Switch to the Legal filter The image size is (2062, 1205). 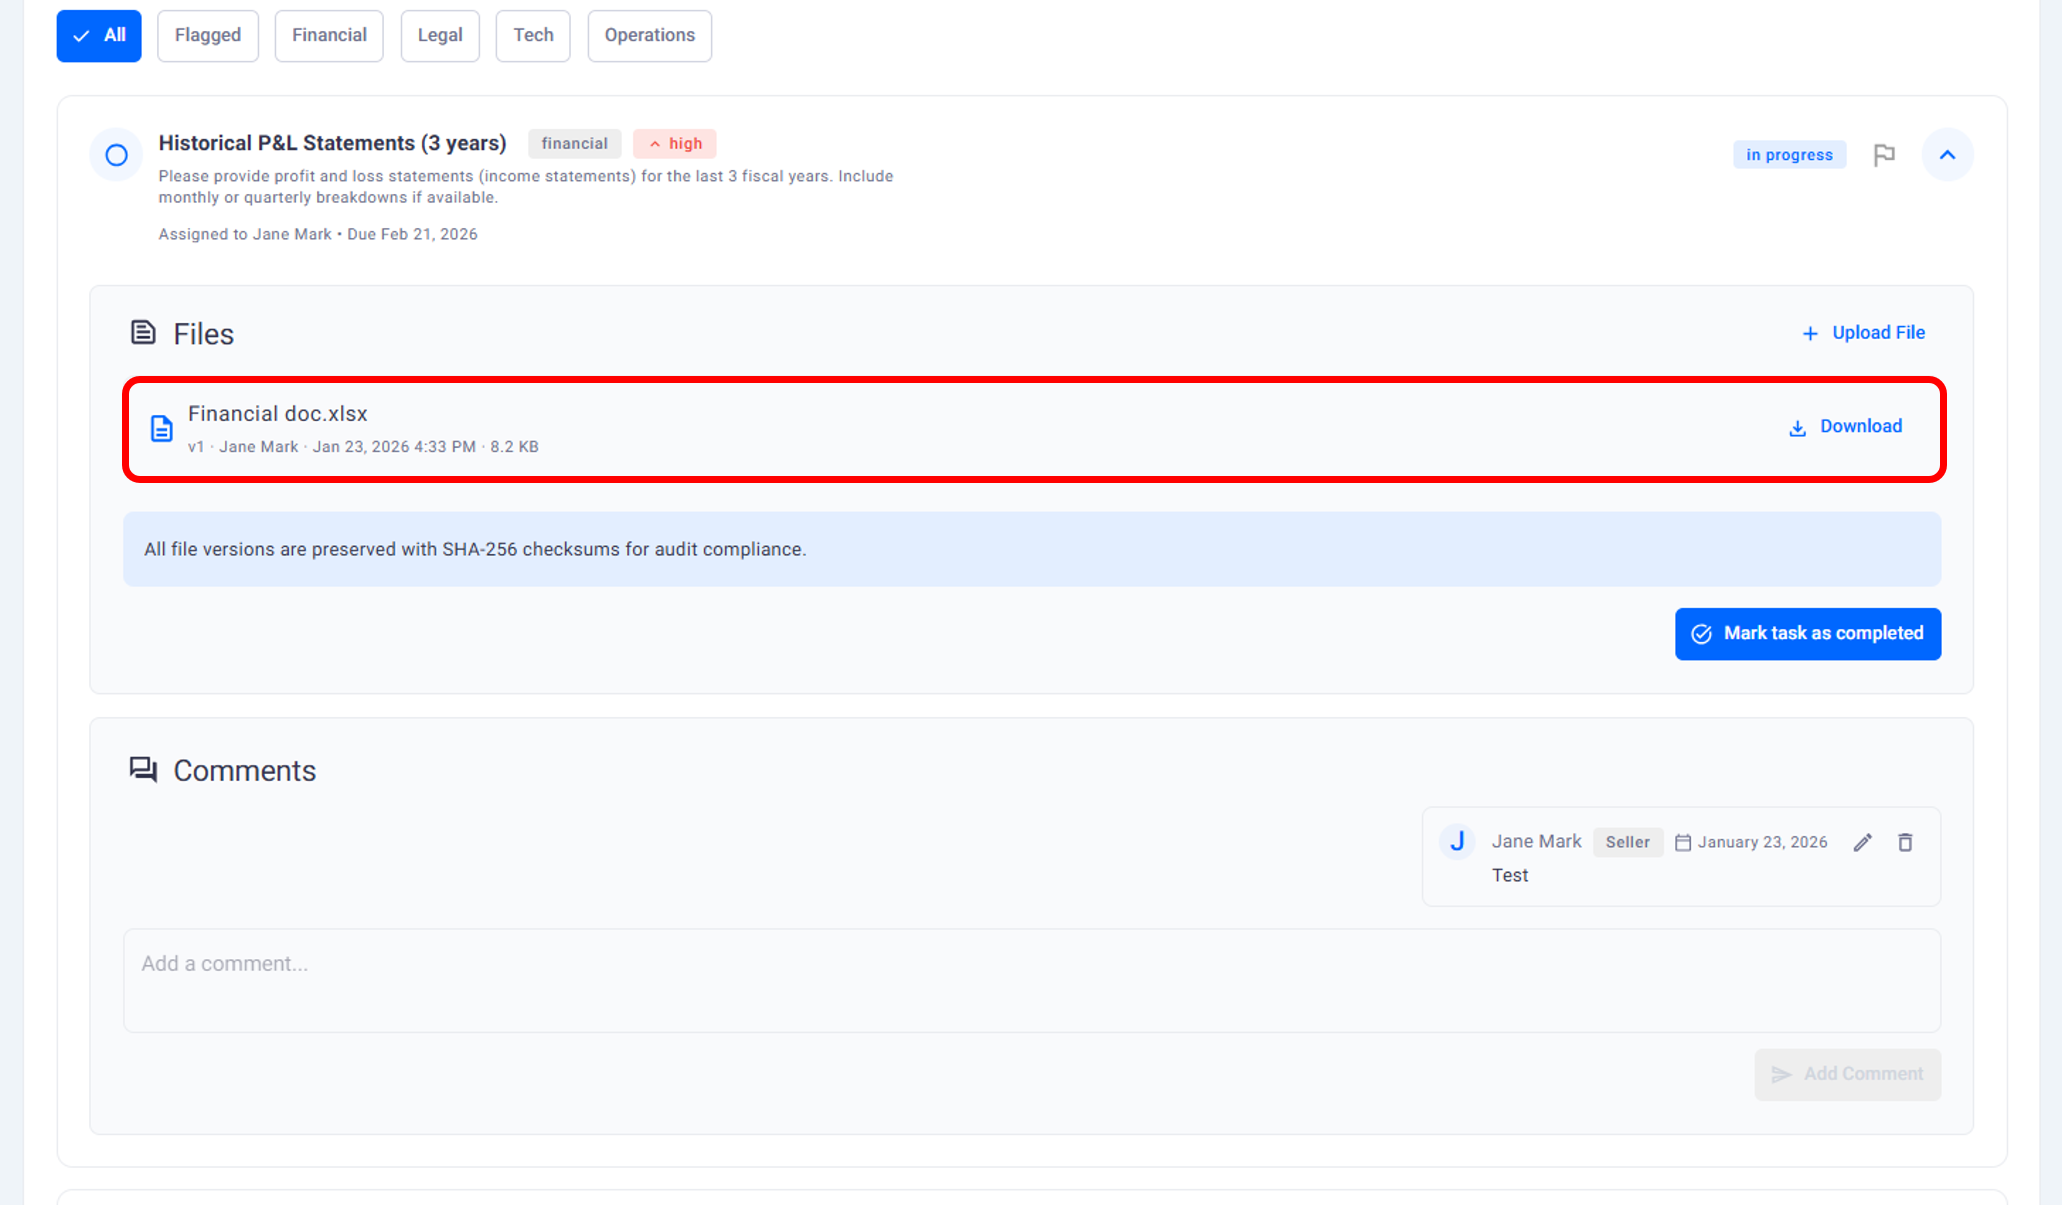440,36
